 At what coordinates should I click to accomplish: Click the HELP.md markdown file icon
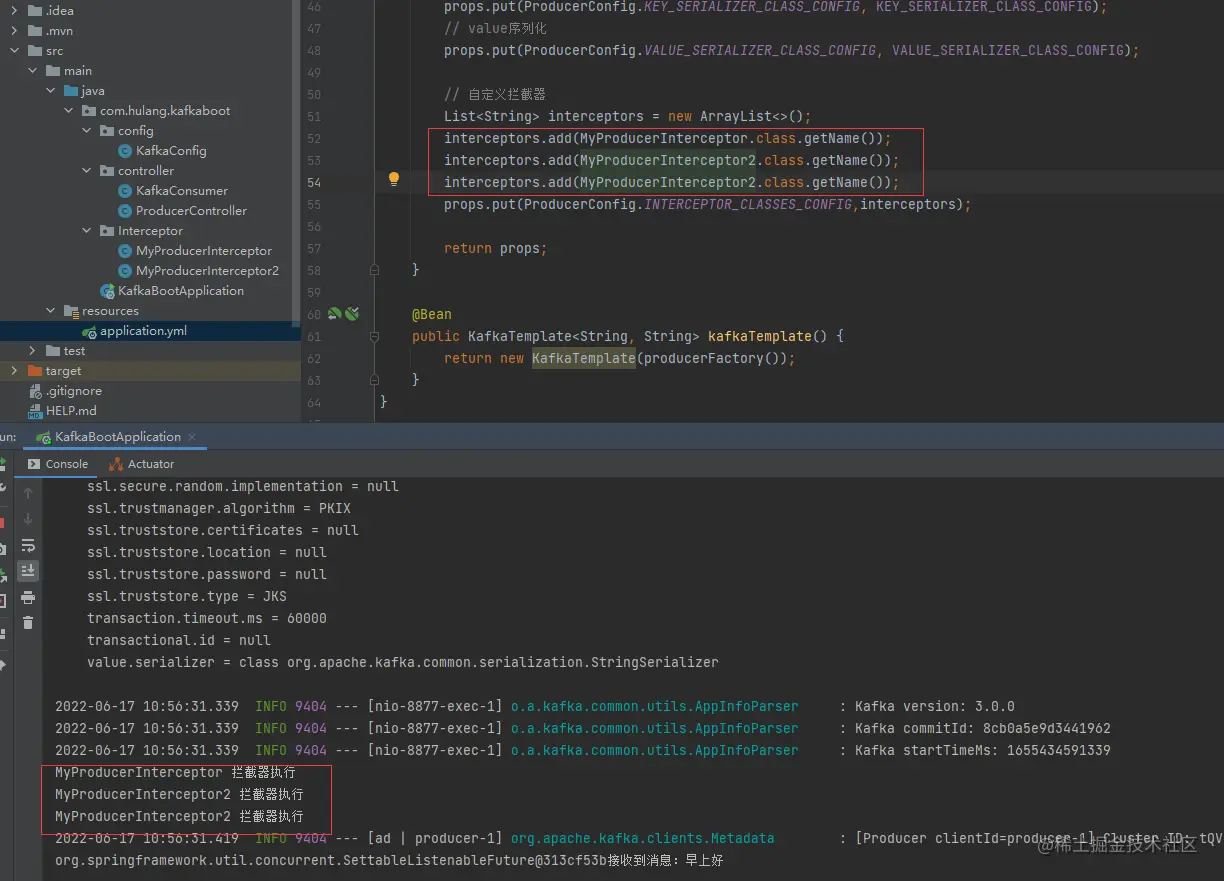[x=35, y=411]
